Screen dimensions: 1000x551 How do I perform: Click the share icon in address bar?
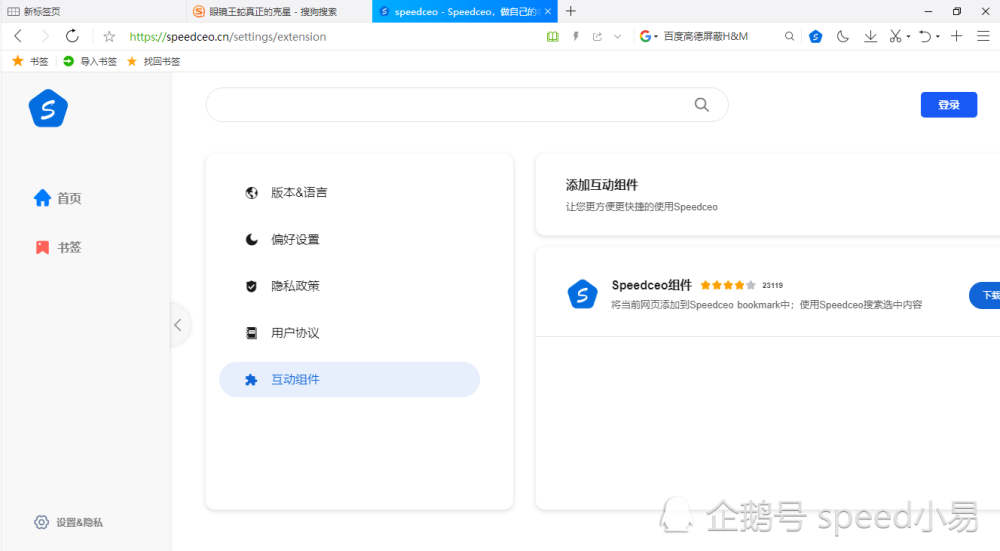597,37
